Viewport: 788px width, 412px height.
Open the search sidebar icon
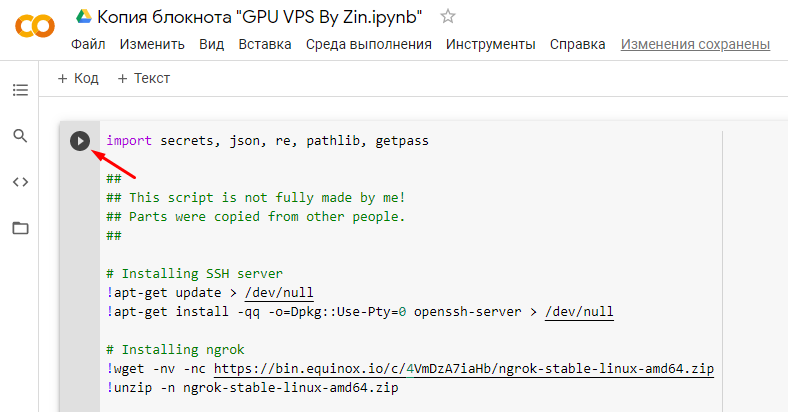pos(20,136)
